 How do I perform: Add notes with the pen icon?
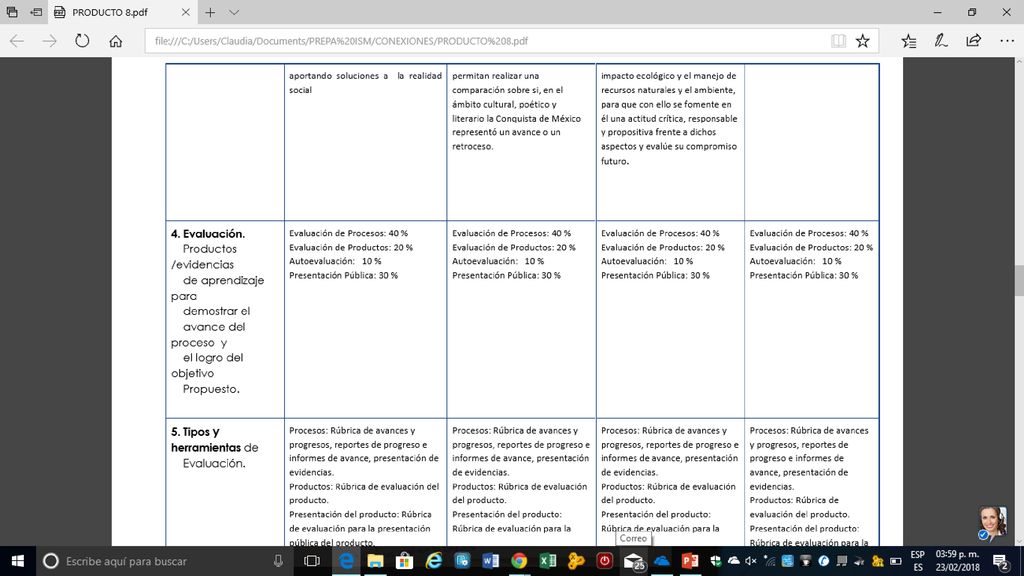pos(940,40)
